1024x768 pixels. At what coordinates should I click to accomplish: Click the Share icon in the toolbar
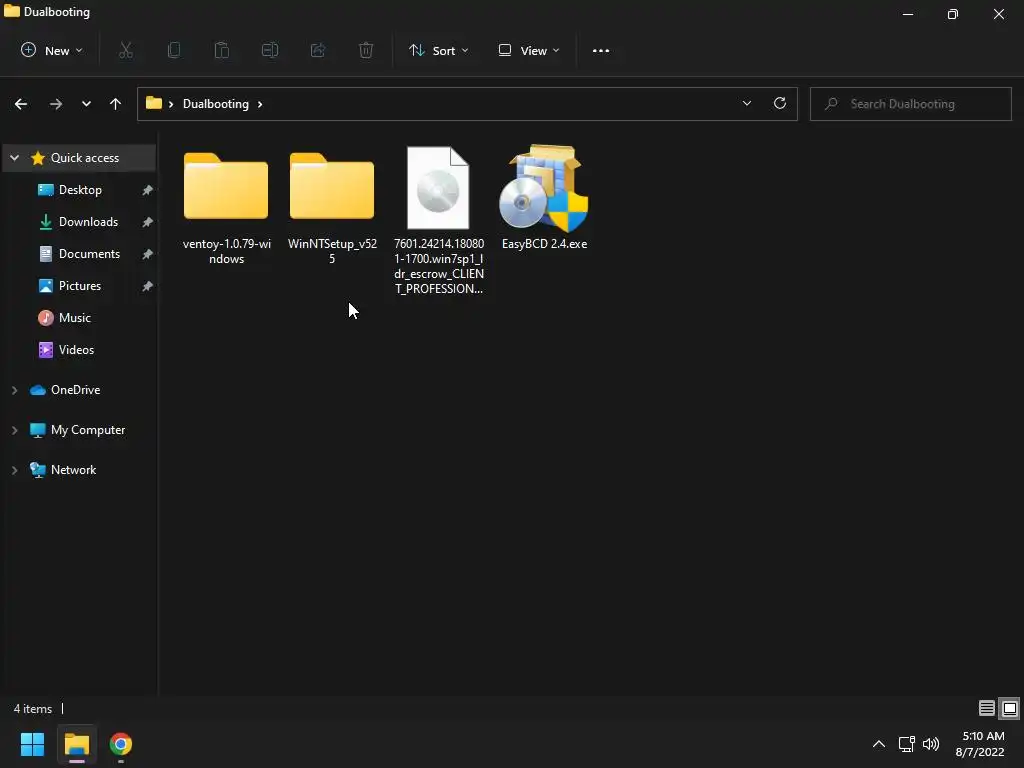click(x=318, y=50)
